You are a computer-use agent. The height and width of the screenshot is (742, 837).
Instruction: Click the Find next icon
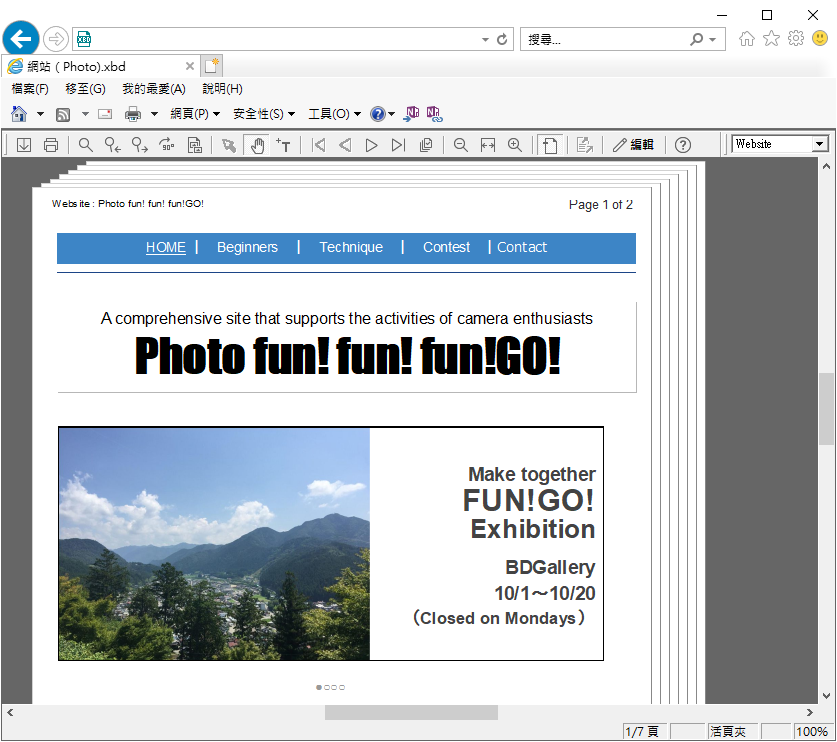[x=140, y=145]
